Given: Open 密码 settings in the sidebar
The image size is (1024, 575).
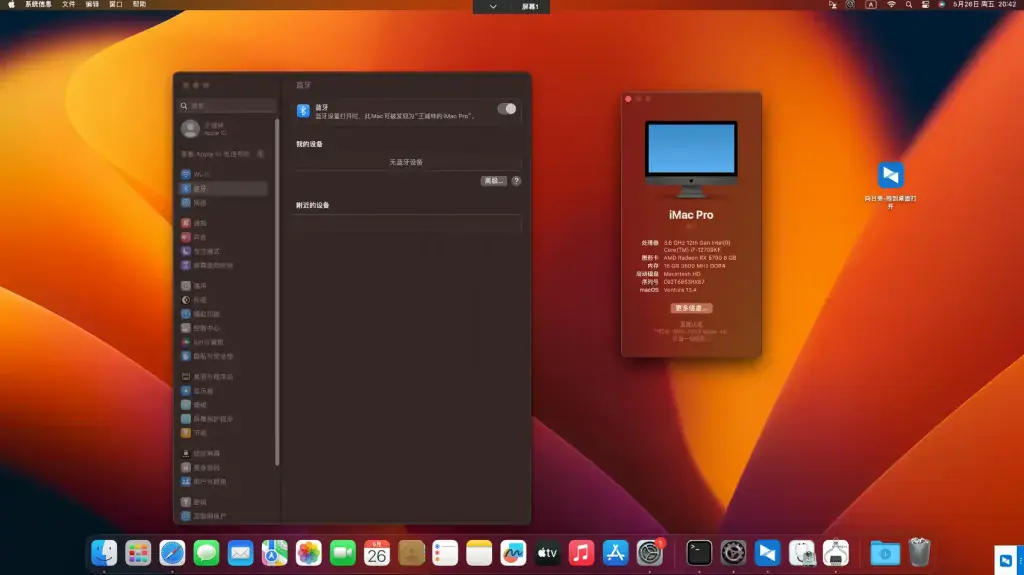Looking at the screenshot, I should point(223,502).
